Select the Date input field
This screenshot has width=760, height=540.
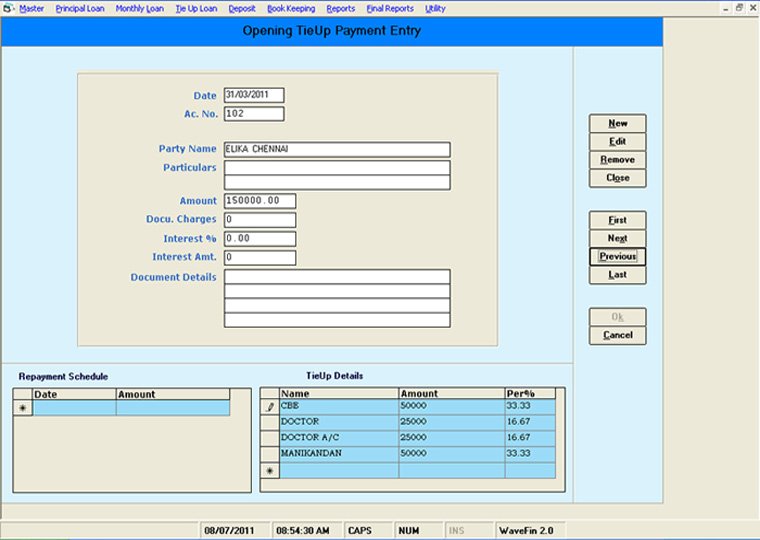click(x=254, y=95)
